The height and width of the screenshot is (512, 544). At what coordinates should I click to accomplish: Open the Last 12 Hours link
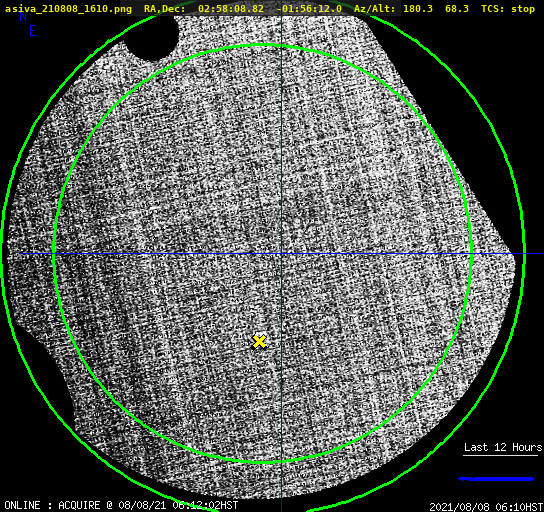[503, 447]
